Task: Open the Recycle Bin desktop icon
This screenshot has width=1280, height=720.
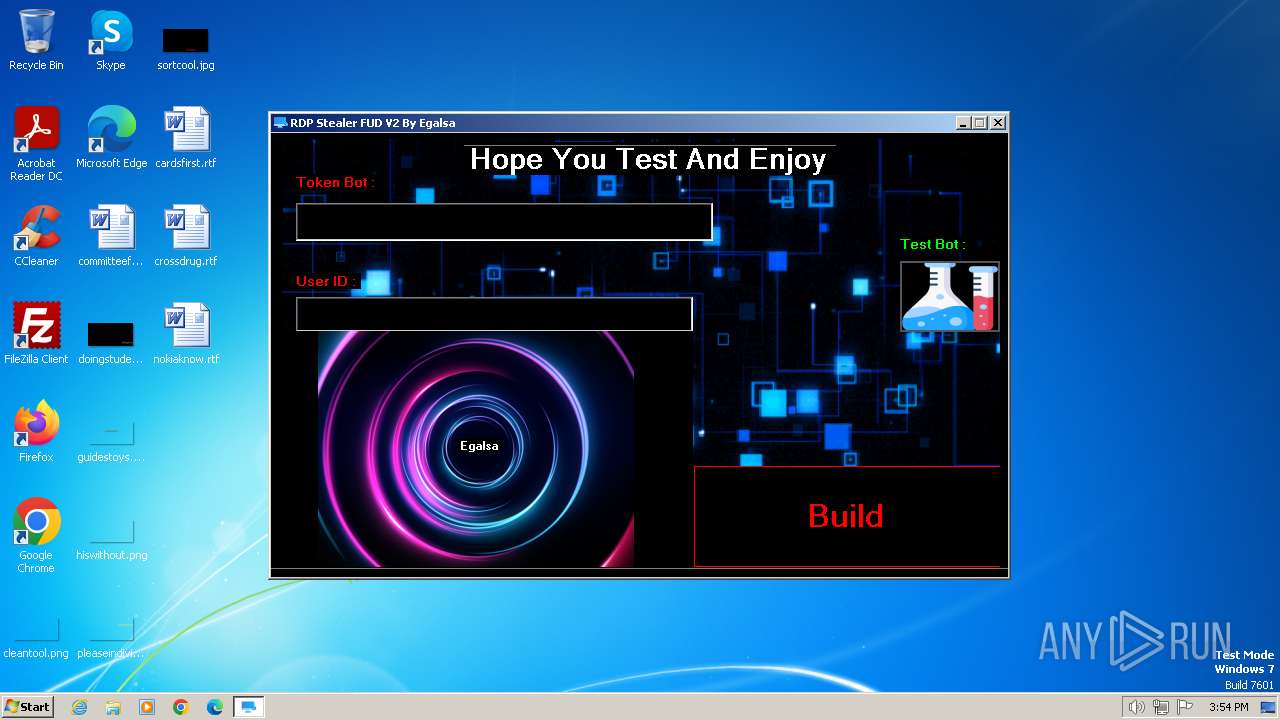Action: (36, 40)
